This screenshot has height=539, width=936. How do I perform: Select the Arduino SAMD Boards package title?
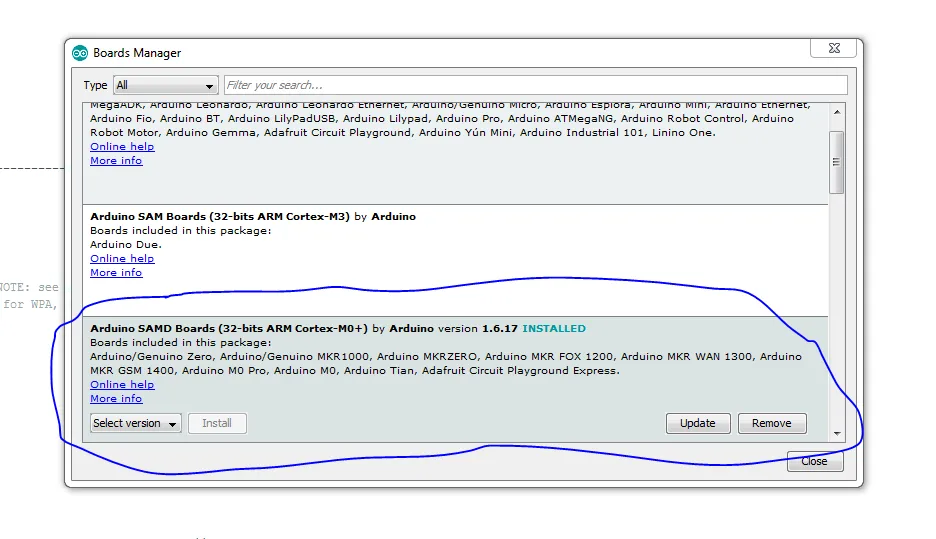pos(229,329)
